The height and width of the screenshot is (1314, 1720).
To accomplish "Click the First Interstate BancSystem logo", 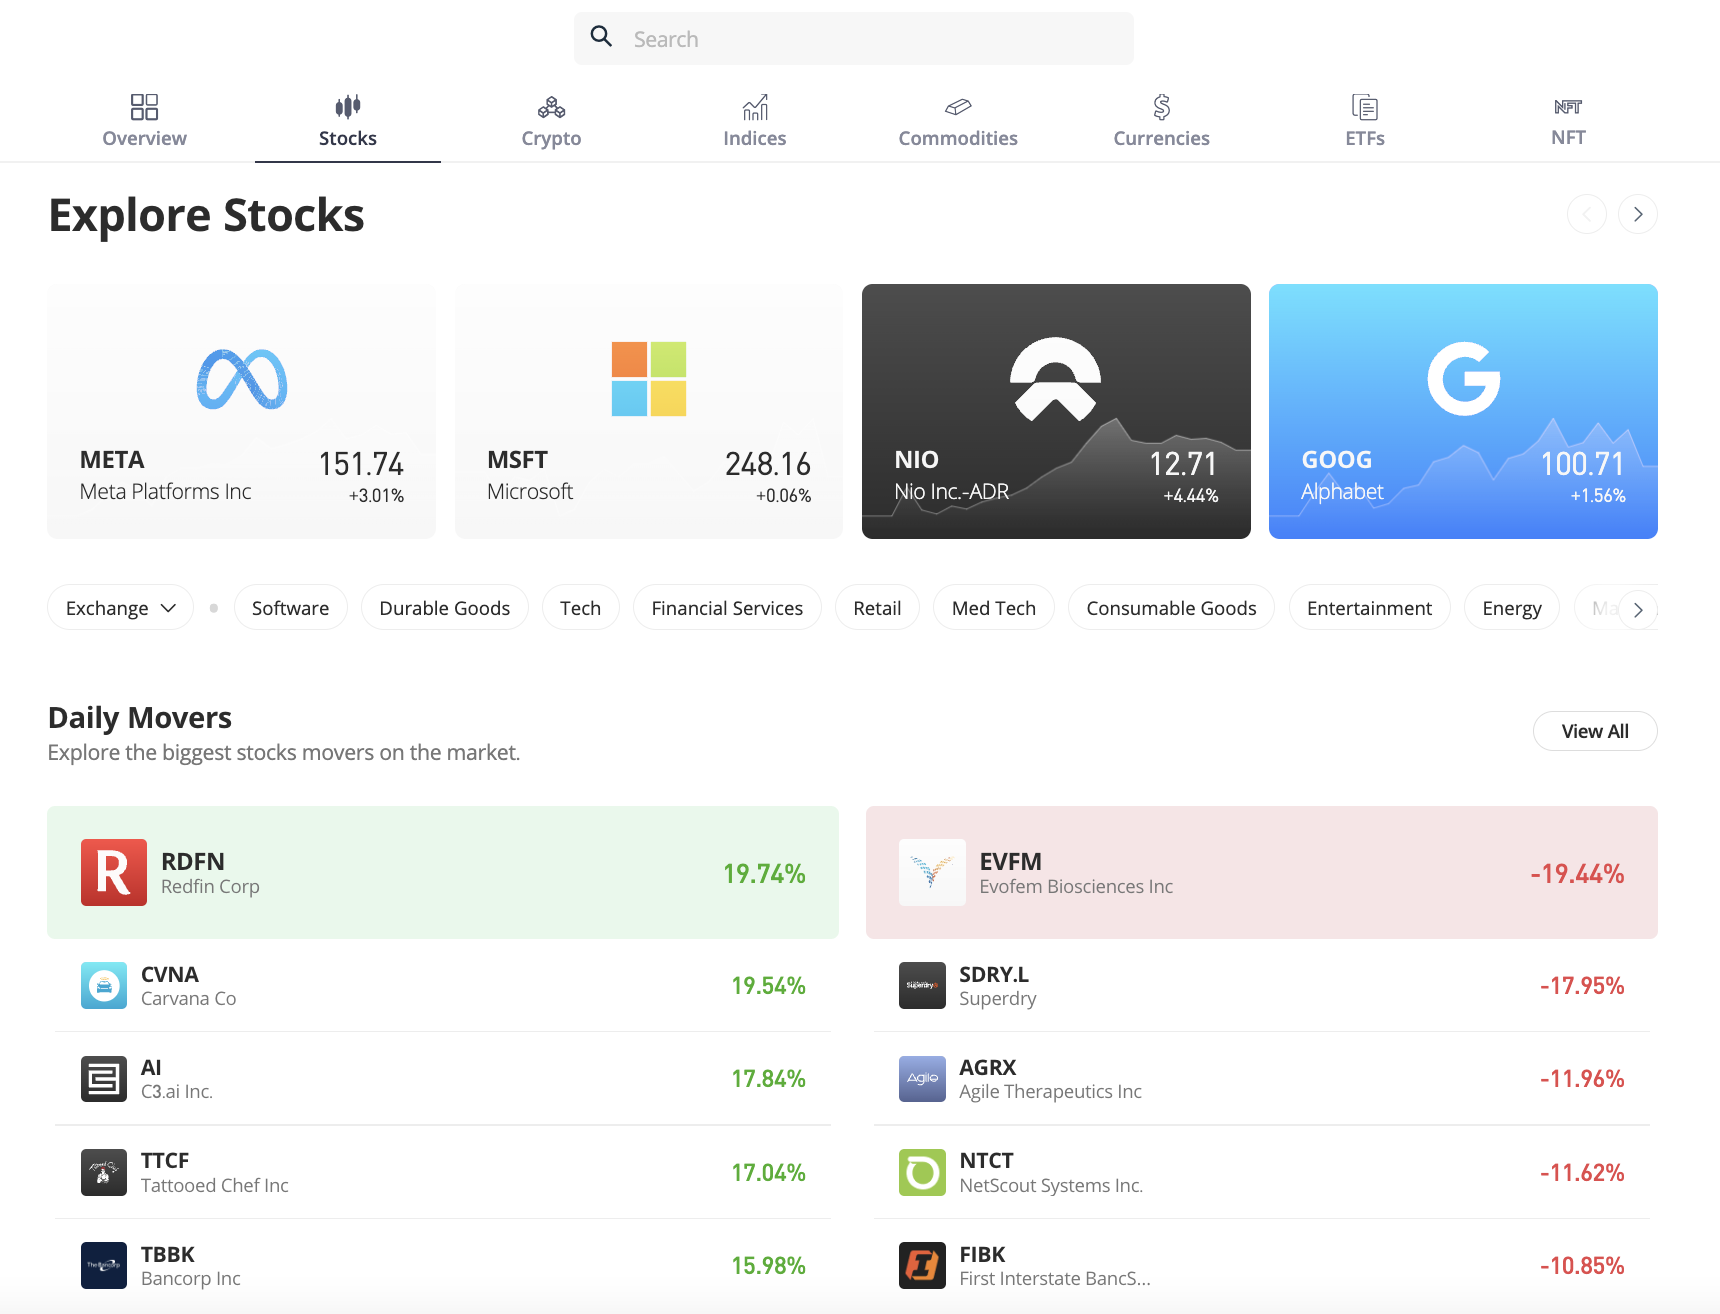I will point(922,1265).
